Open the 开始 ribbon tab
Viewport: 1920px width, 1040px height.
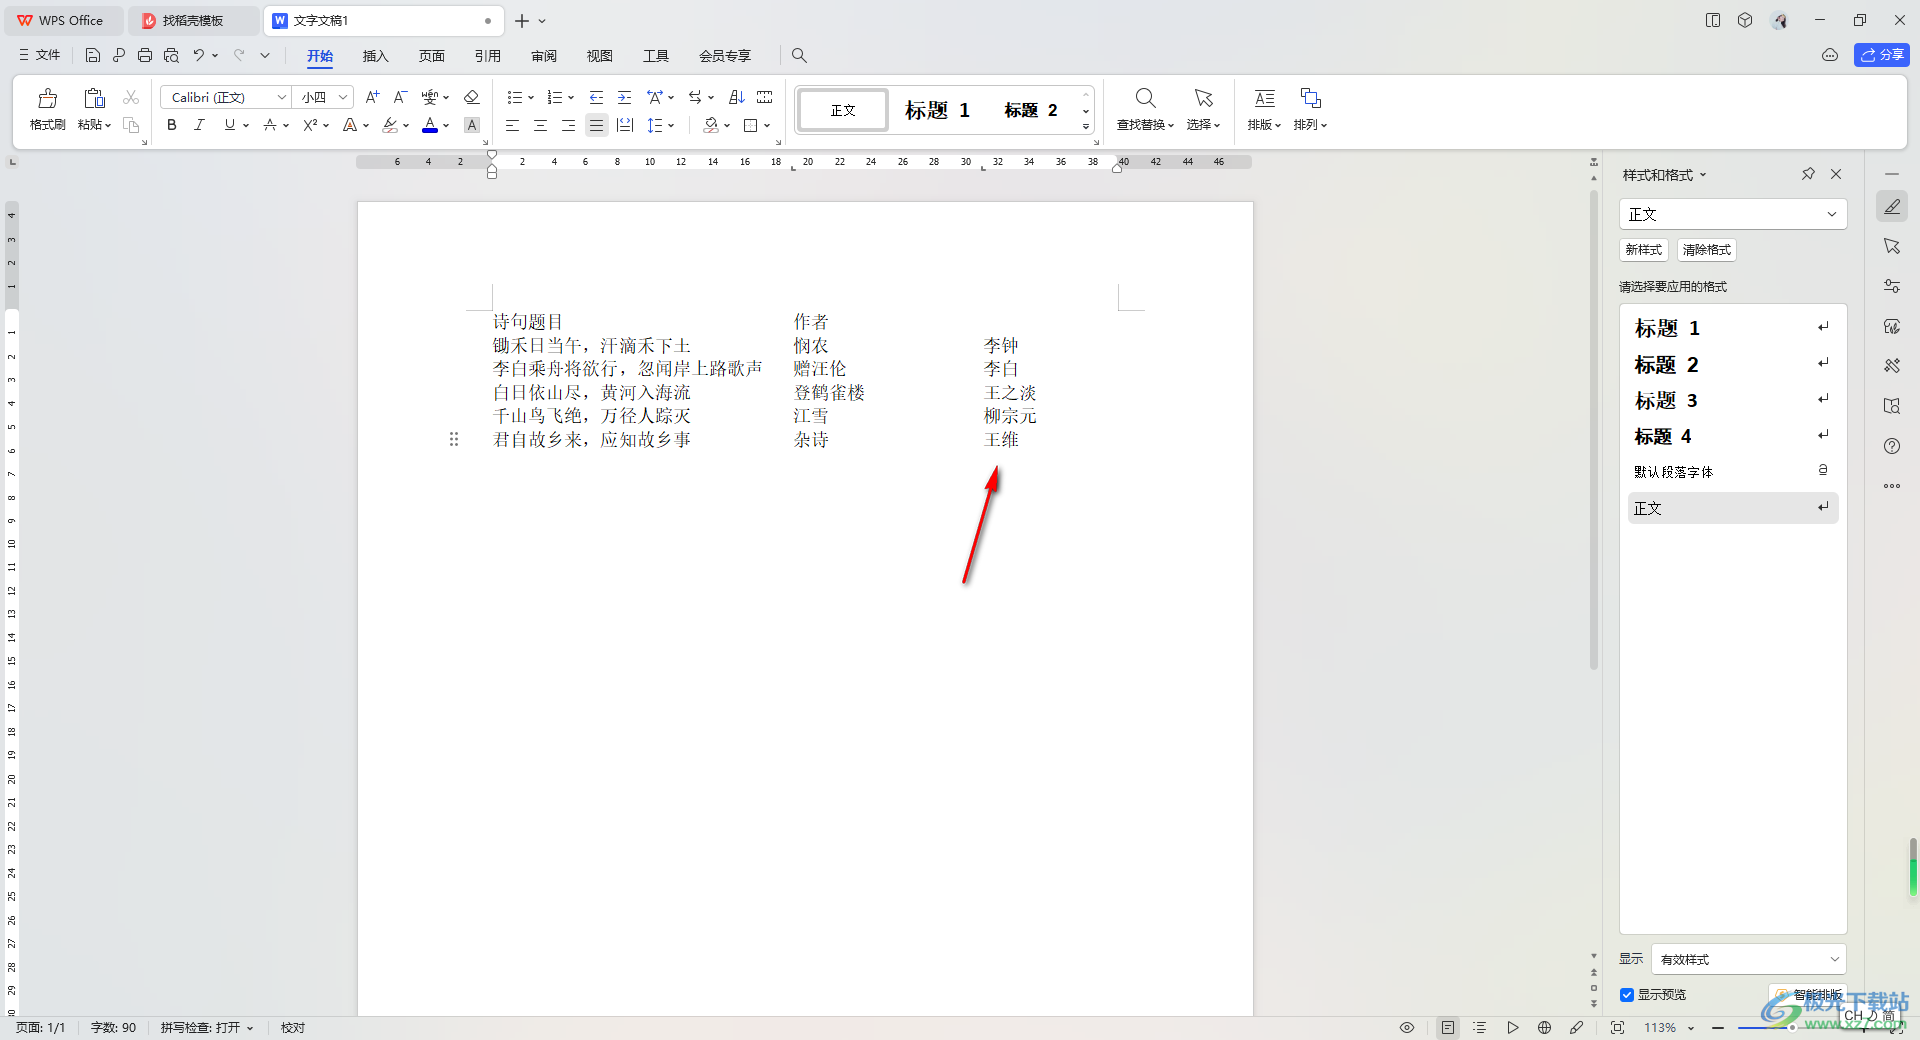[320, 56]
